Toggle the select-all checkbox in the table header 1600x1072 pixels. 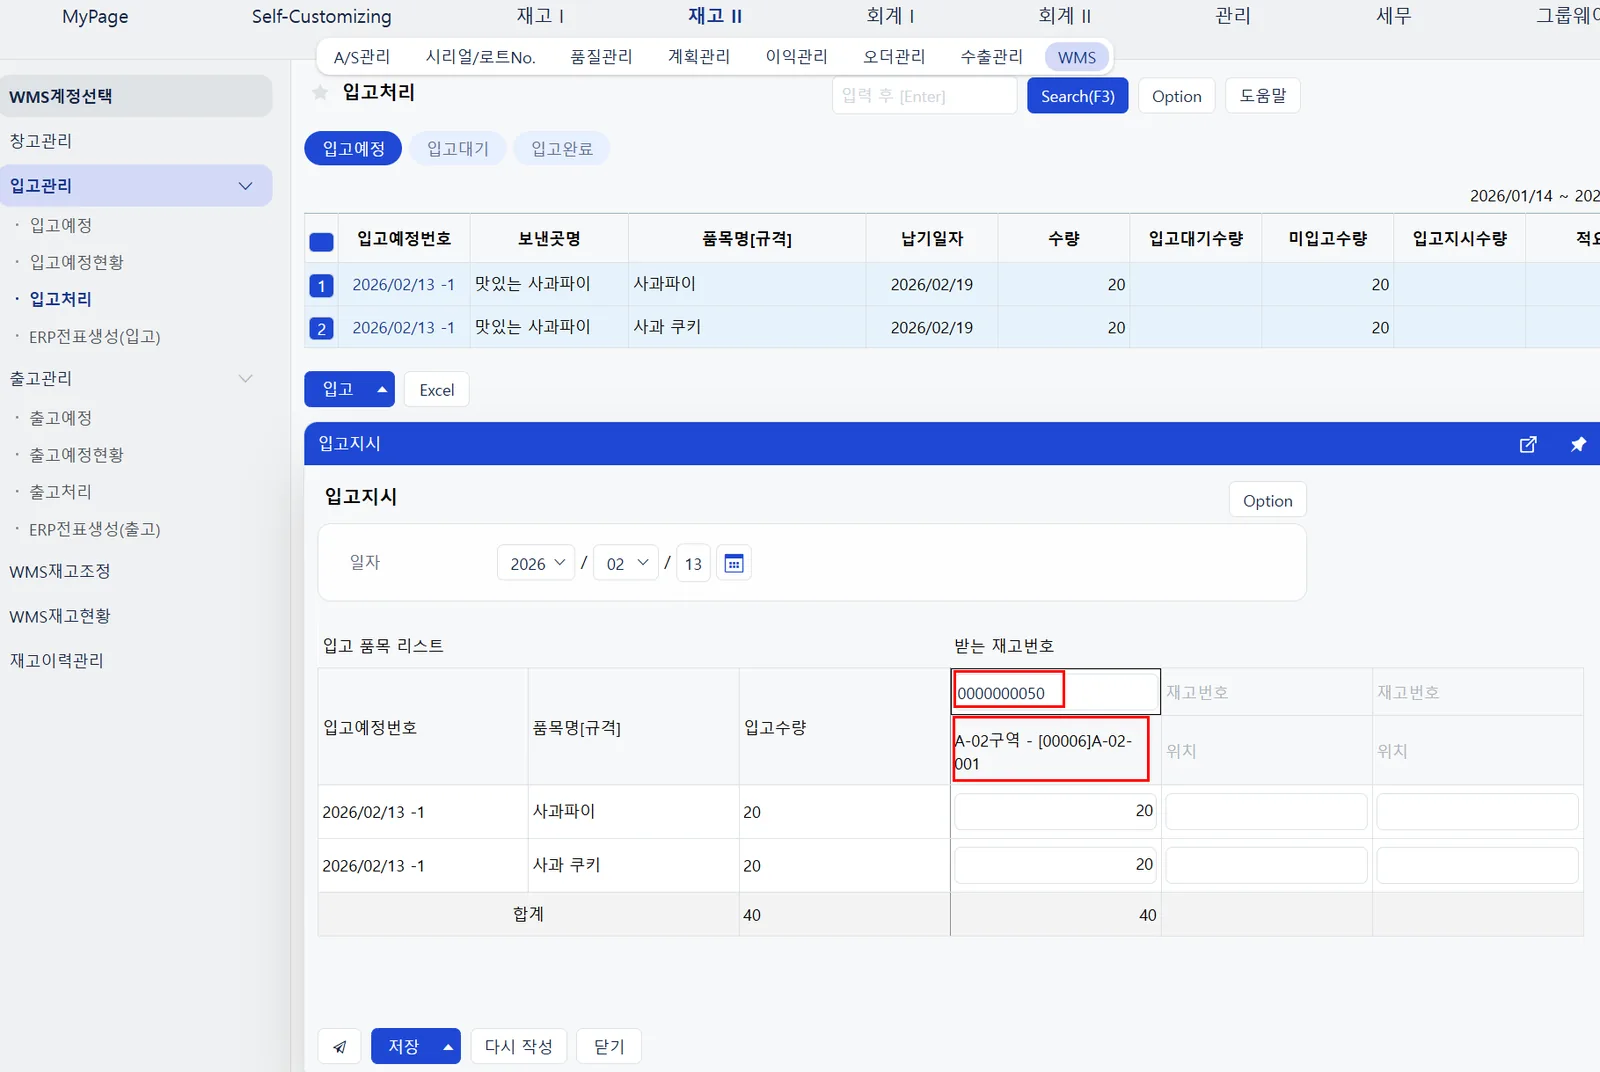[321, 241]
